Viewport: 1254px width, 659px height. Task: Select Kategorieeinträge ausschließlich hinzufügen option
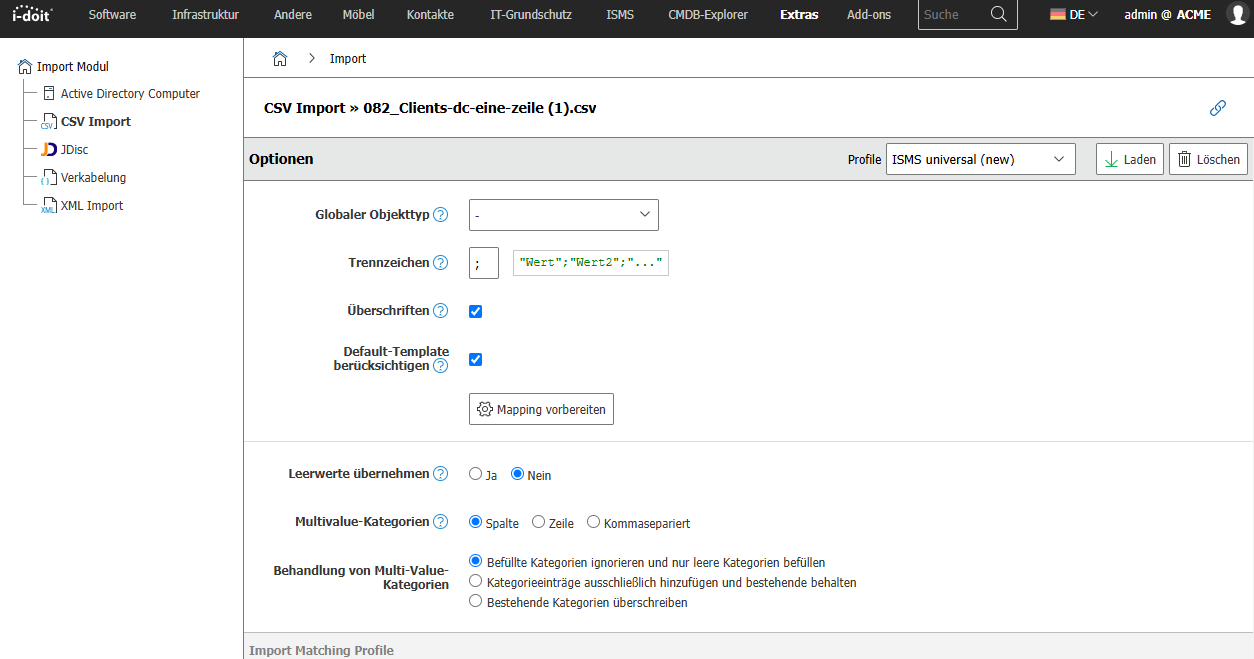coord(476,582)
